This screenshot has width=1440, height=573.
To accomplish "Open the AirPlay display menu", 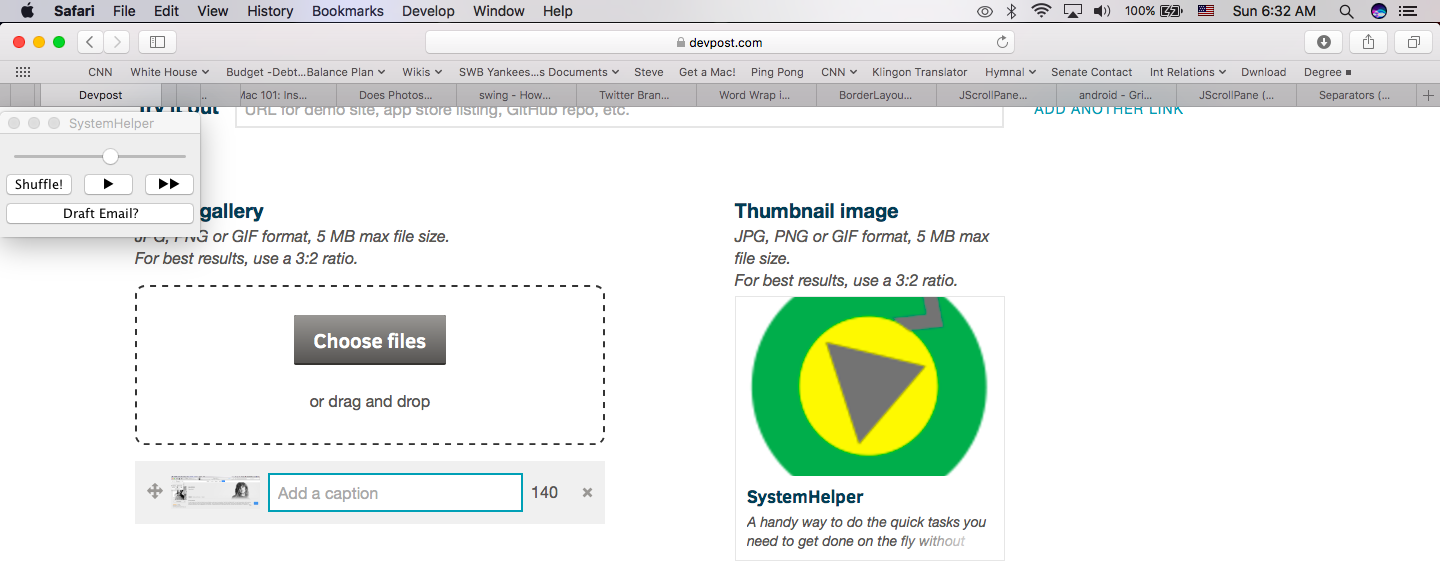I will 1073,11.
